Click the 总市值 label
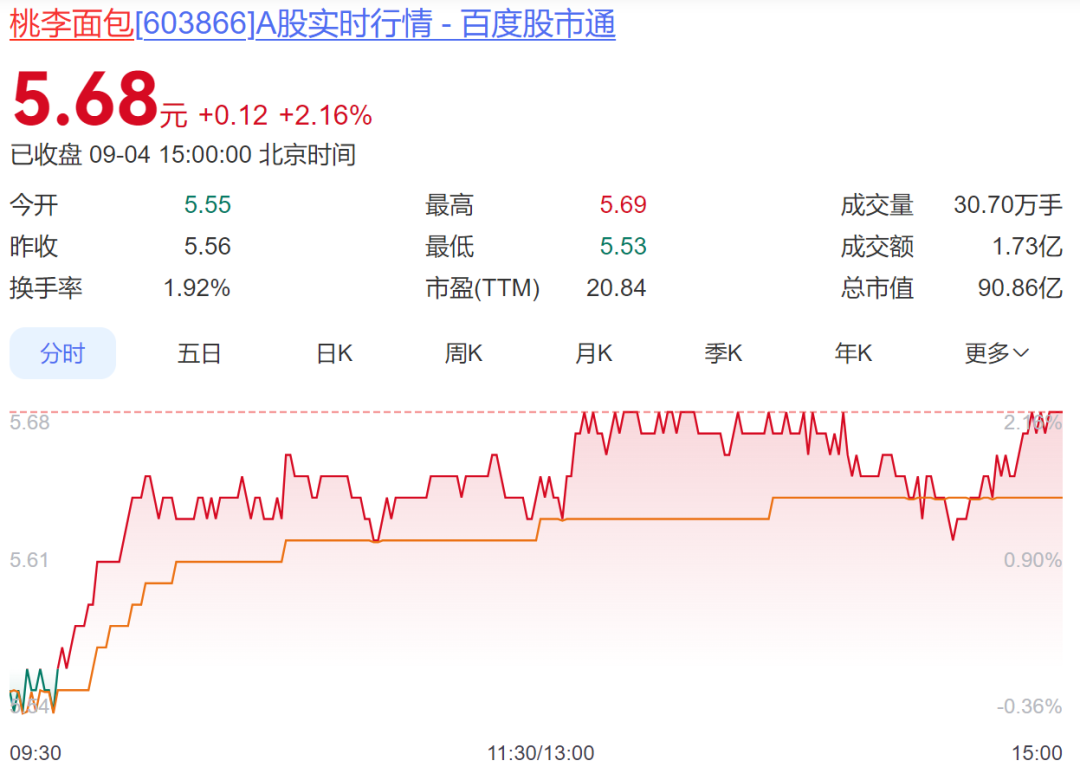1080x780 pixels. (877, 288)
